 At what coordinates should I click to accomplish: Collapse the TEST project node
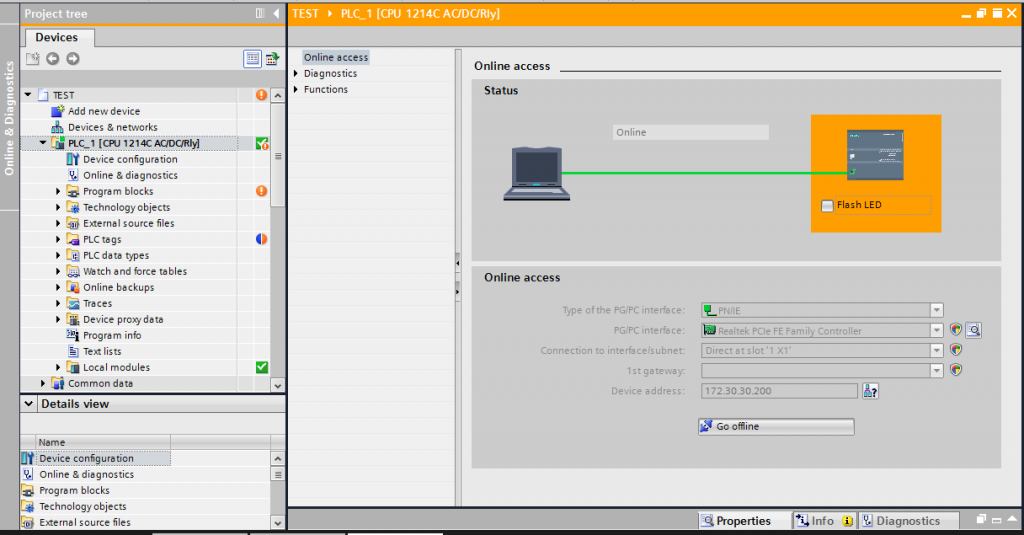(x=28, y=95)
